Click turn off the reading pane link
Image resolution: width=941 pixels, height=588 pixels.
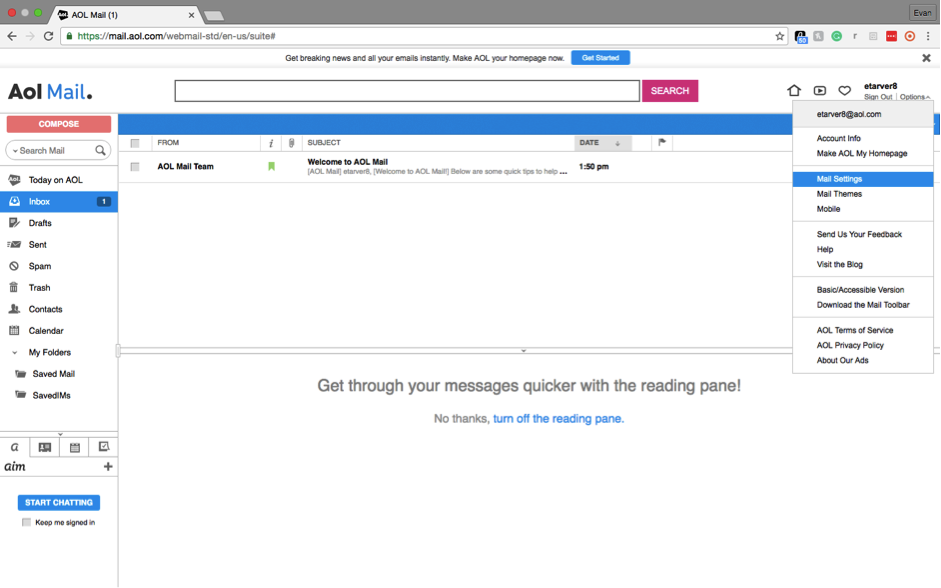560,418
